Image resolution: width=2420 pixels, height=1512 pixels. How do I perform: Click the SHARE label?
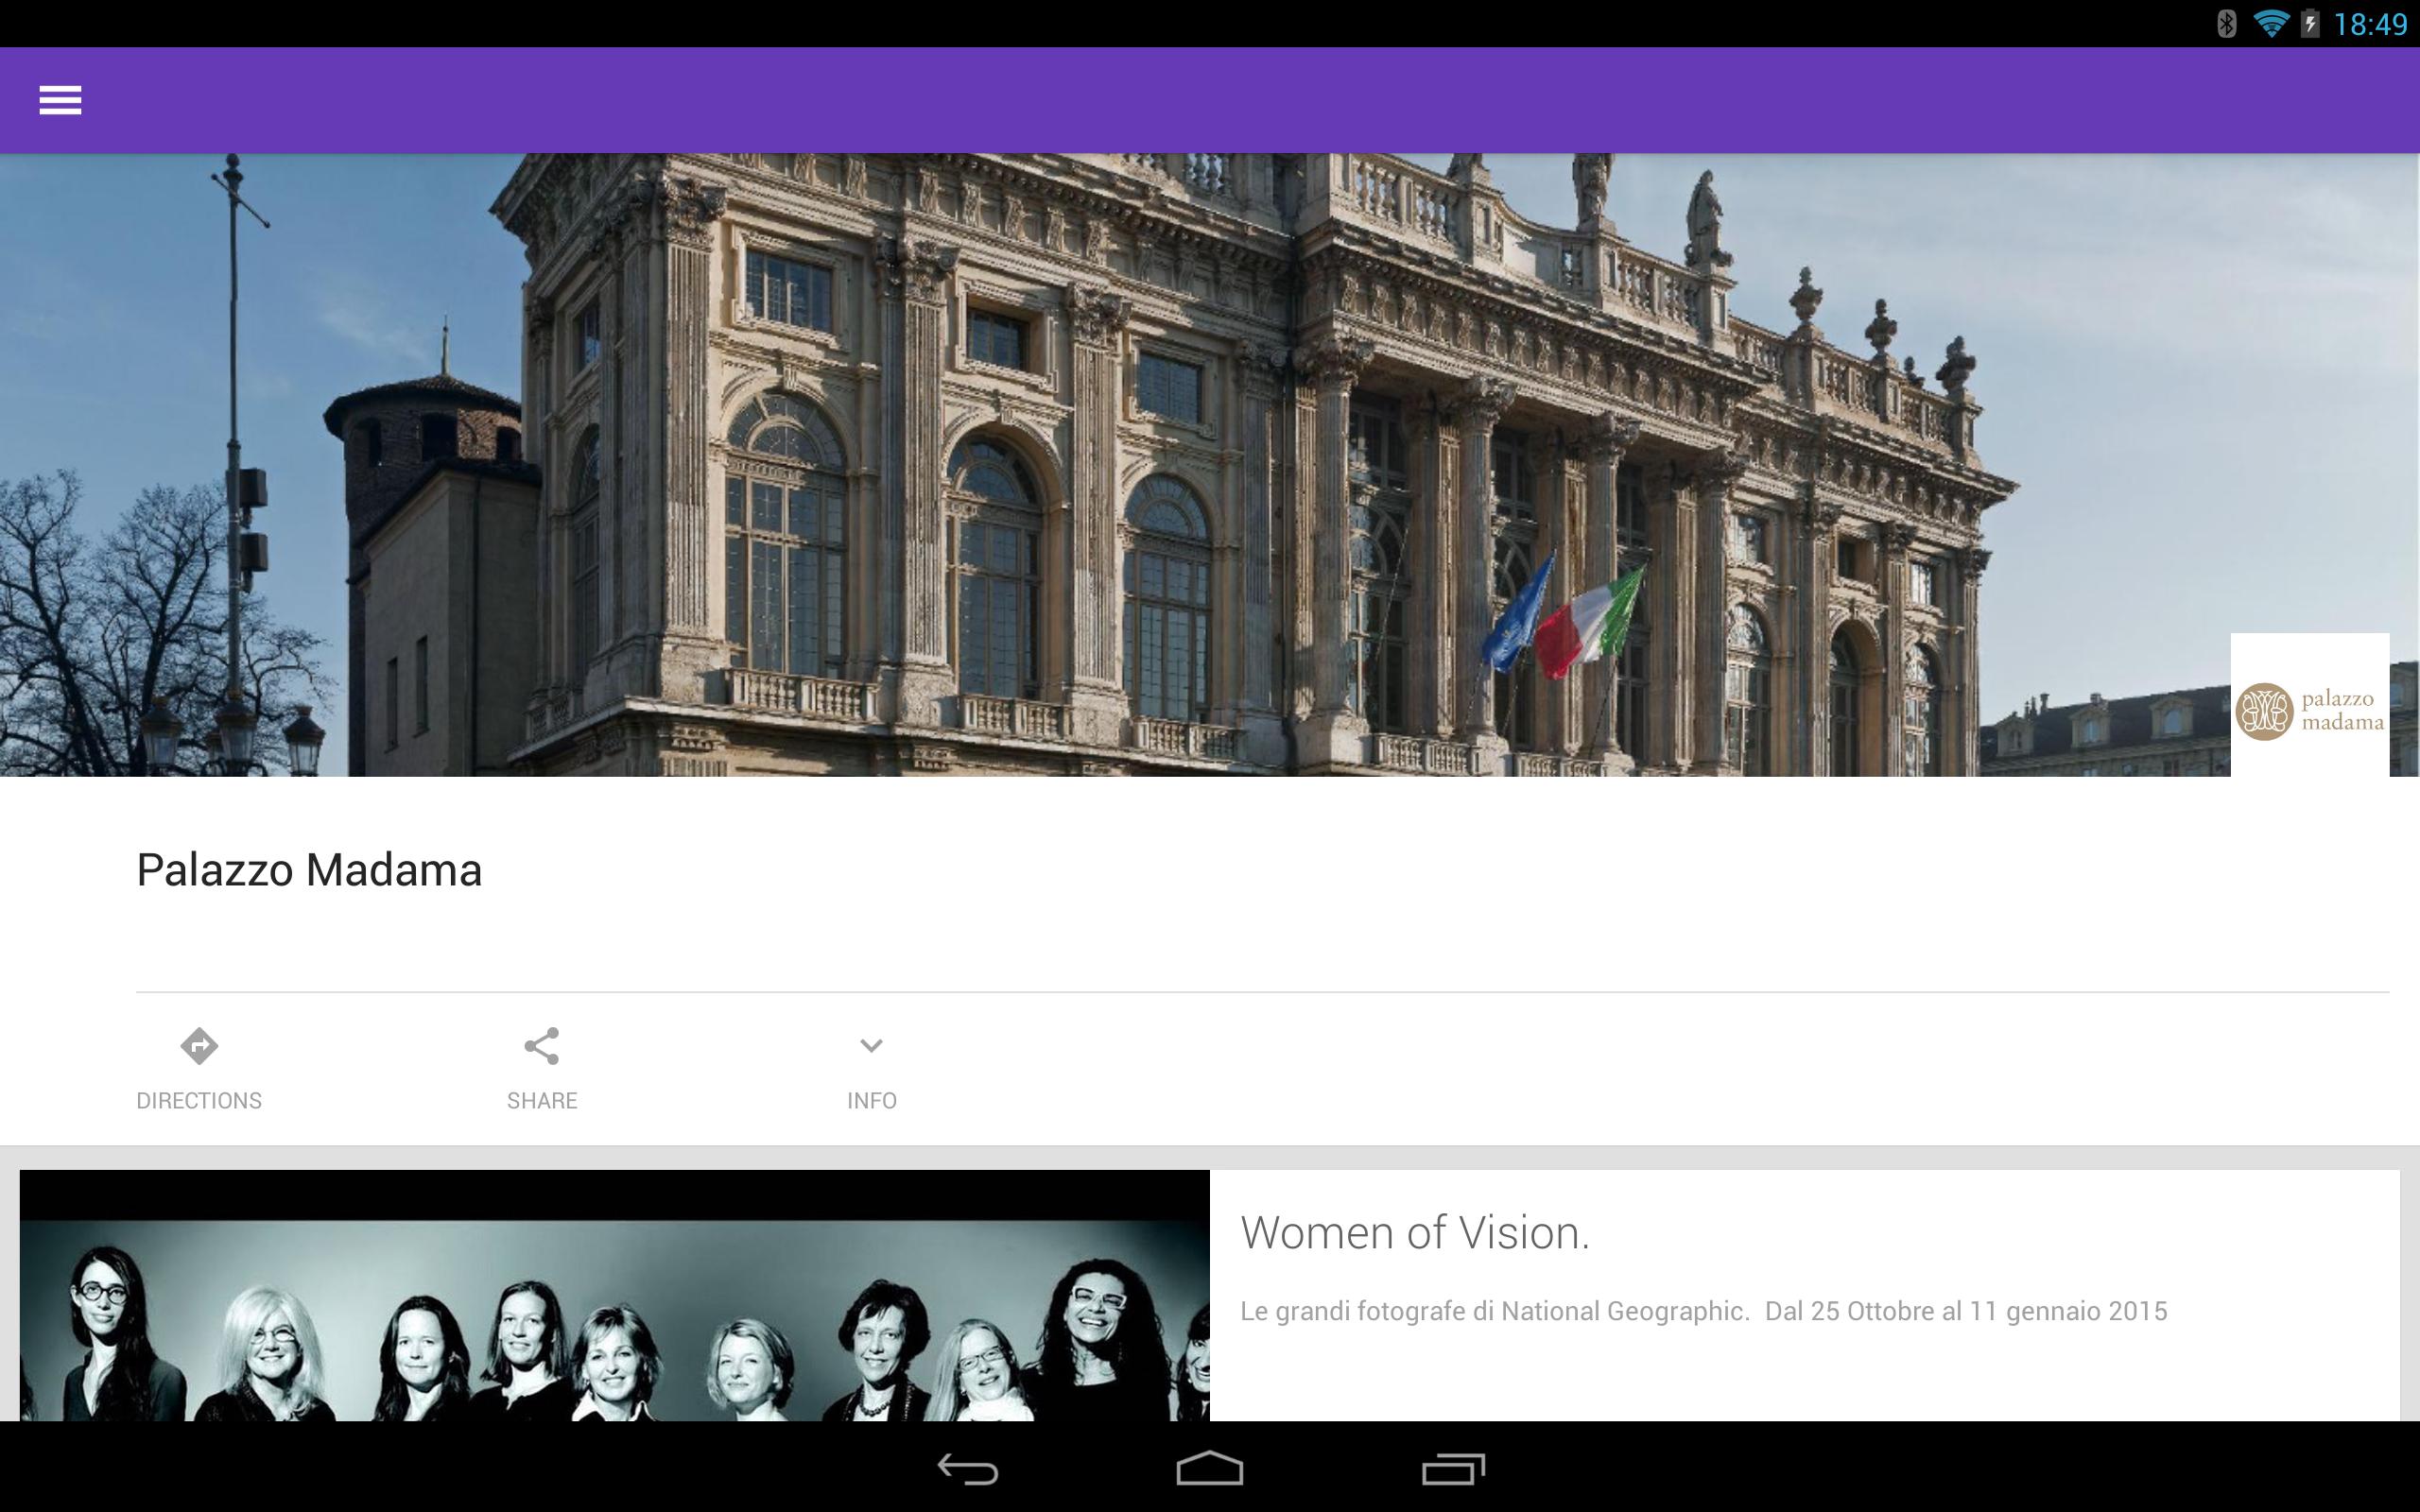point(542,1101)
